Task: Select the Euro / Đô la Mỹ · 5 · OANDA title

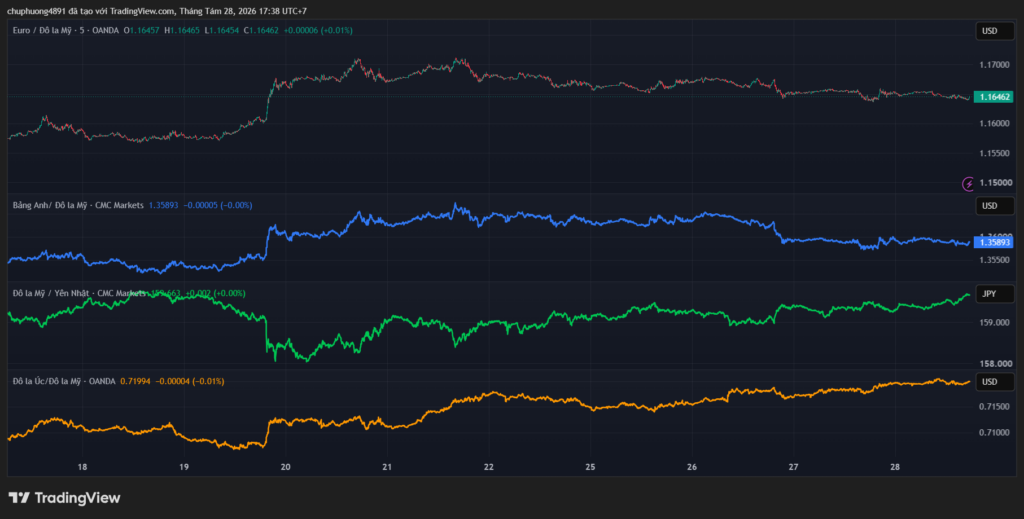Action: click(66, 31)
